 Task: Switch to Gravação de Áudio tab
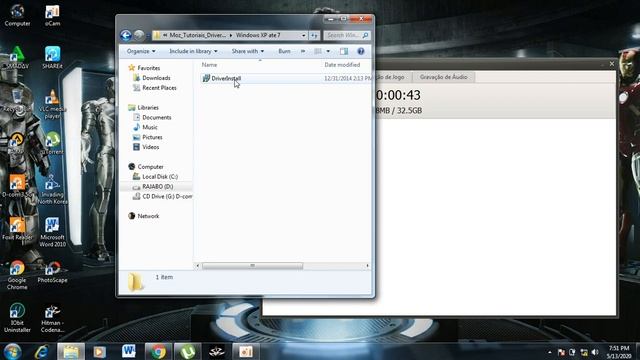pos(443,77)
